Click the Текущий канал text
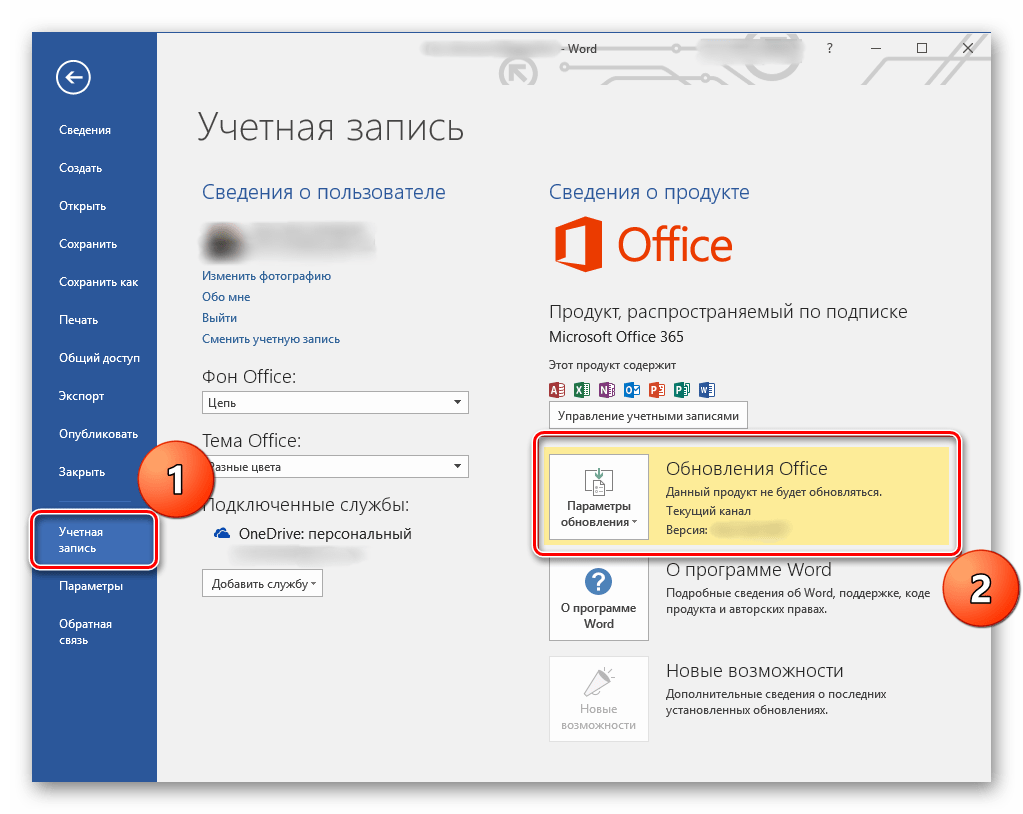 [x=708, y=511]
